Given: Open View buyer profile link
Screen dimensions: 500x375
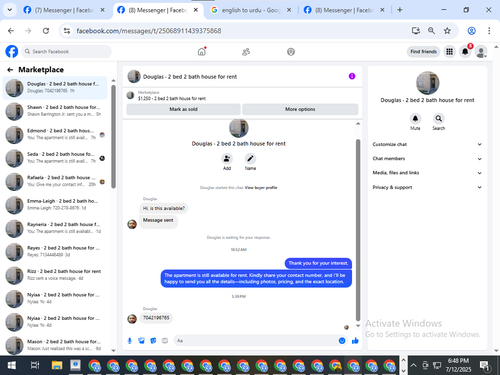Looking at the screenshot, I should coord(261,188).
